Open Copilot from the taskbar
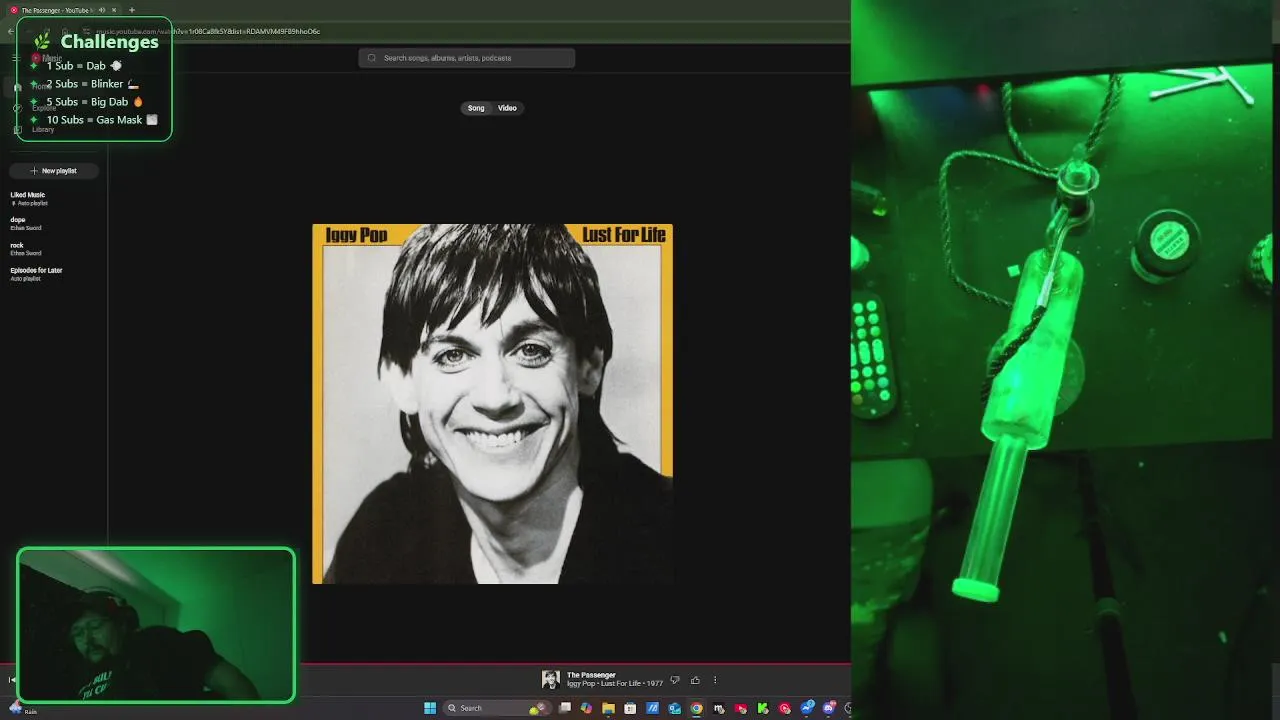 (x=586, y=708)
